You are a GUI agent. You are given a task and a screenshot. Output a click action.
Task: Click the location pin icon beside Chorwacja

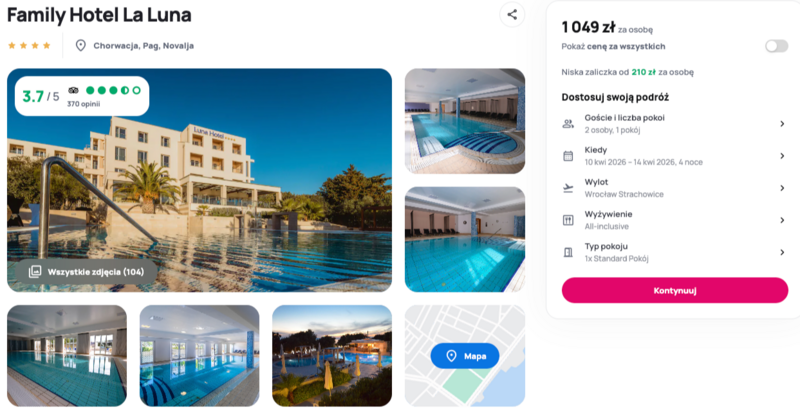81,45
